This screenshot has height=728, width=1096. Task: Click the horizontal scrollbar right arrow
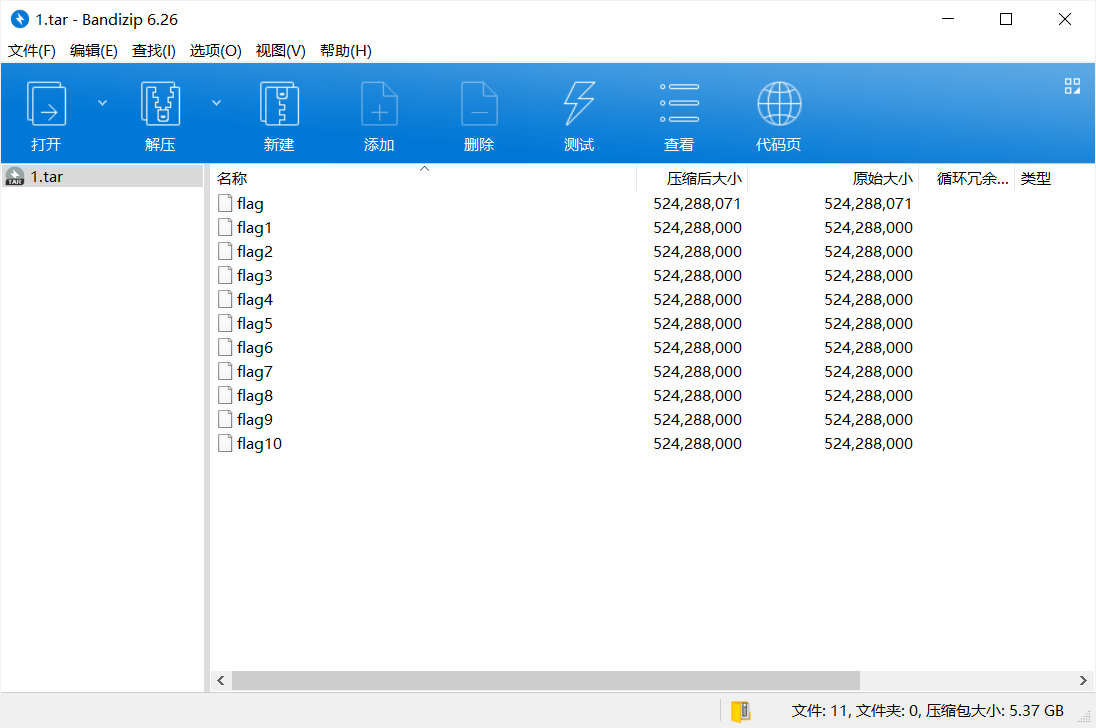coord(1084,680)
